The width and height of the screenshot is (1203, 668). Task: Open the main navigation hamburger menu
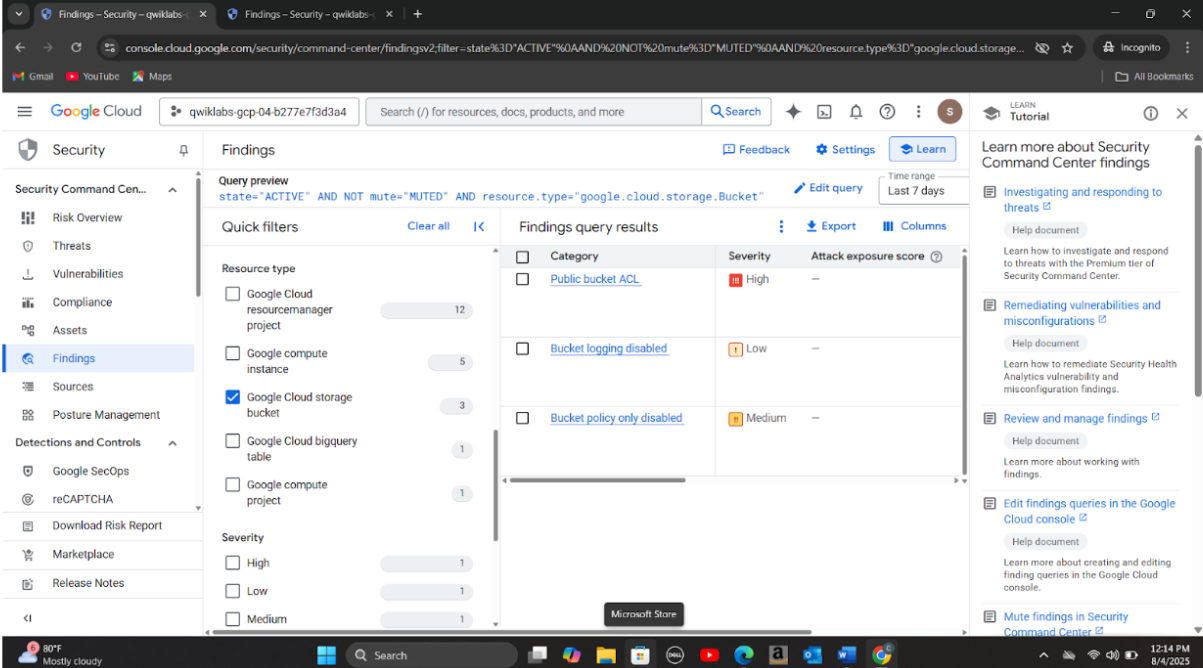click(25, 112)
